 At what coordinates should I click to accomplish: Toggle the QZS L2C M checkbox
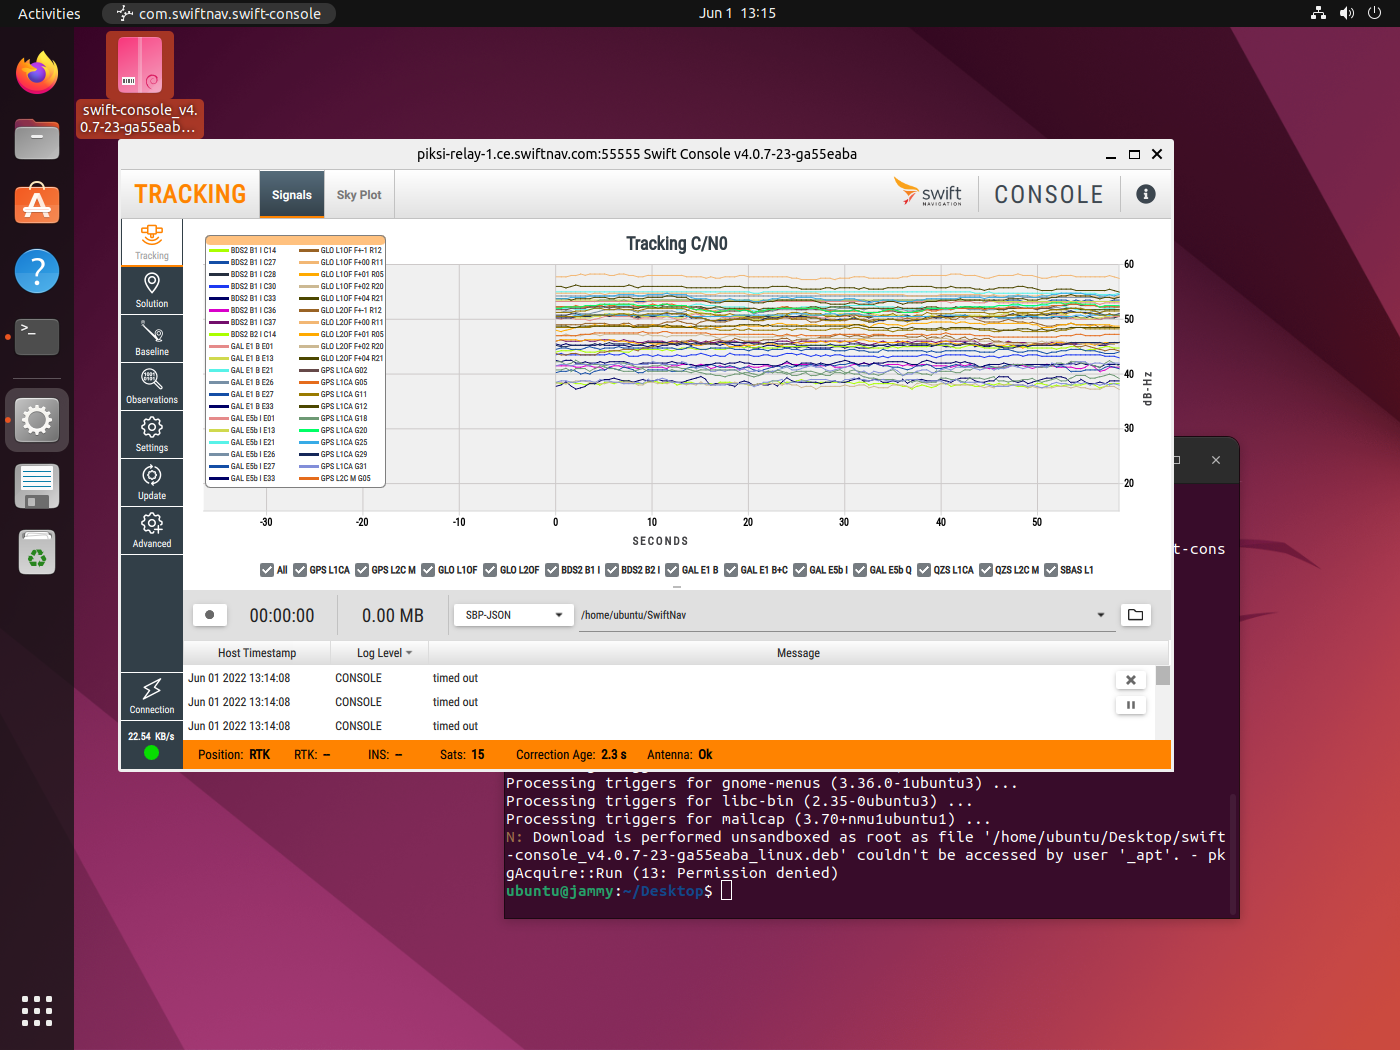986,570
